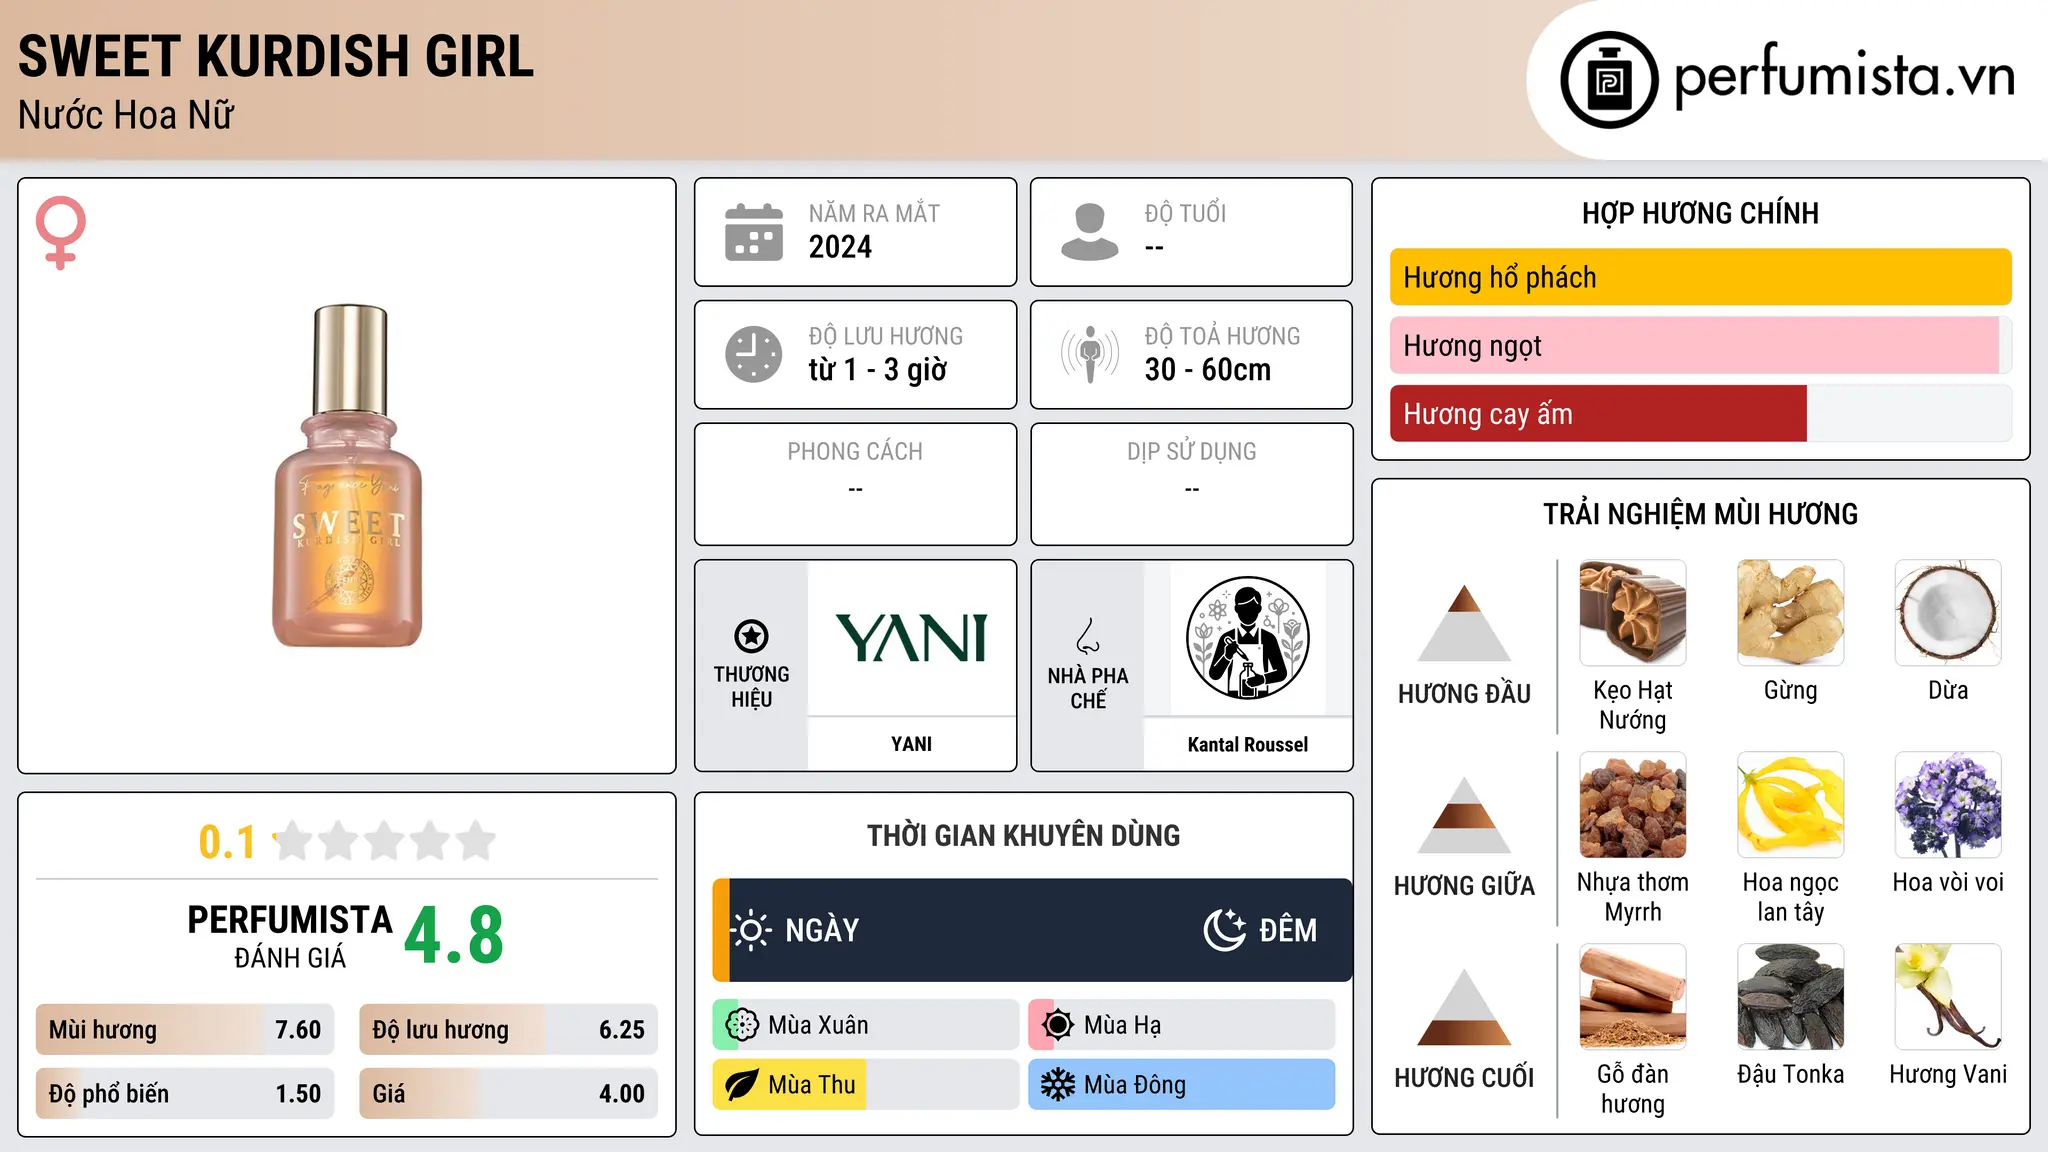Click the green 4.8 Perfumista score
Image resolution: width=2048 pixels, height=1152 pixels.
pos(454,935)
